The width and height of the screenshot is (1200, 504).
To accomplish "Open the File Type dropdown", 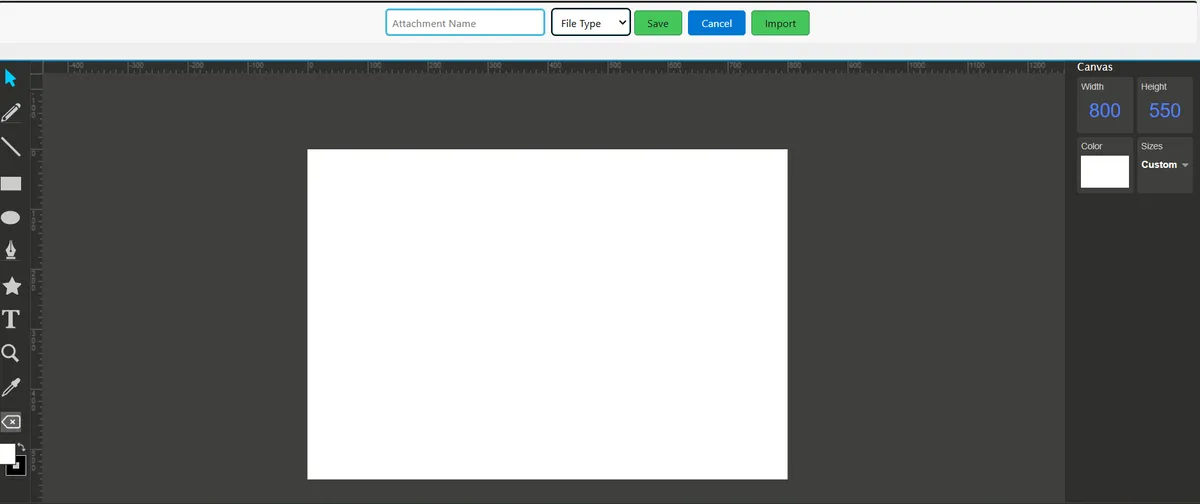I will point(591,22).
